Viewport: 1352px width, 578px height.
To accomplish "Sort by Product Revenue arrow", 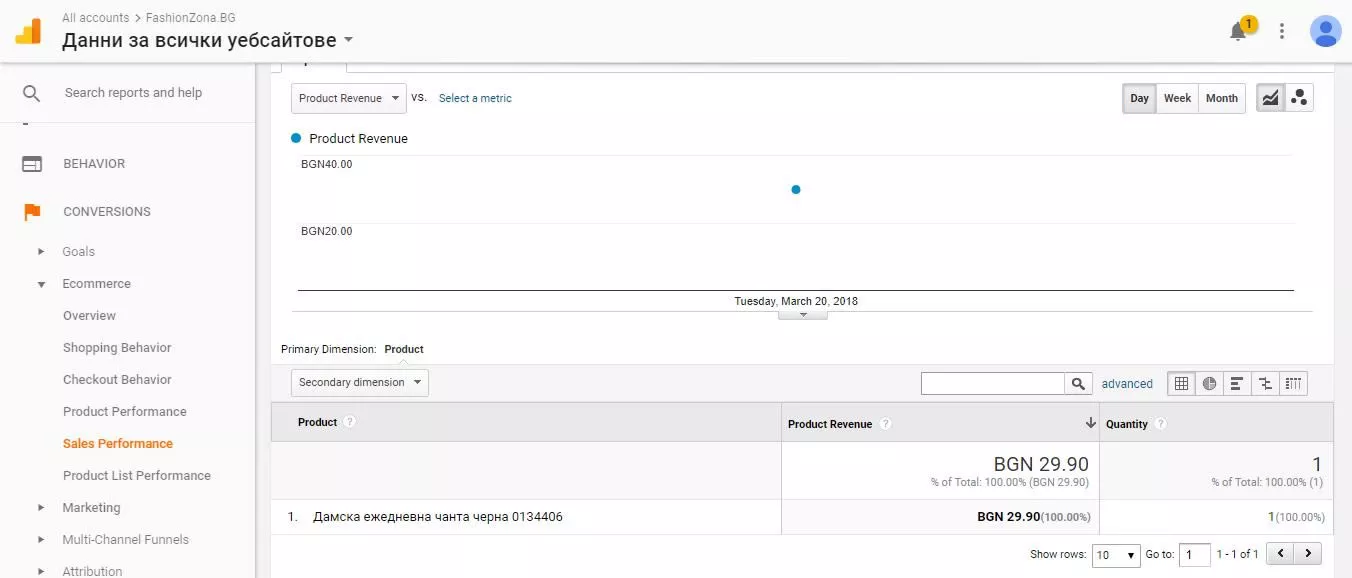I will coord(1090,423).
